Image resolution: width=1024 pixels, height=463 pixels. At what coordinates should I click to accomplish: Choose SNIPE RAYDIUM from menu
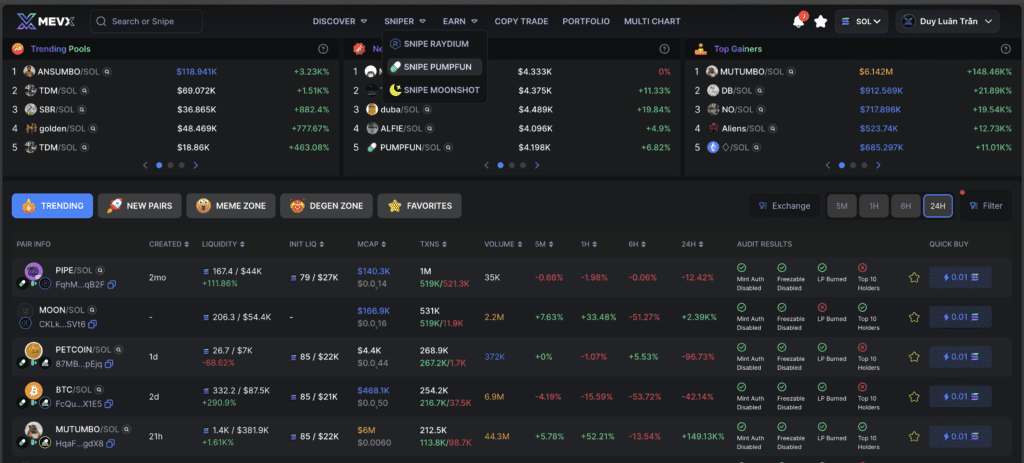tap(434, 44)
